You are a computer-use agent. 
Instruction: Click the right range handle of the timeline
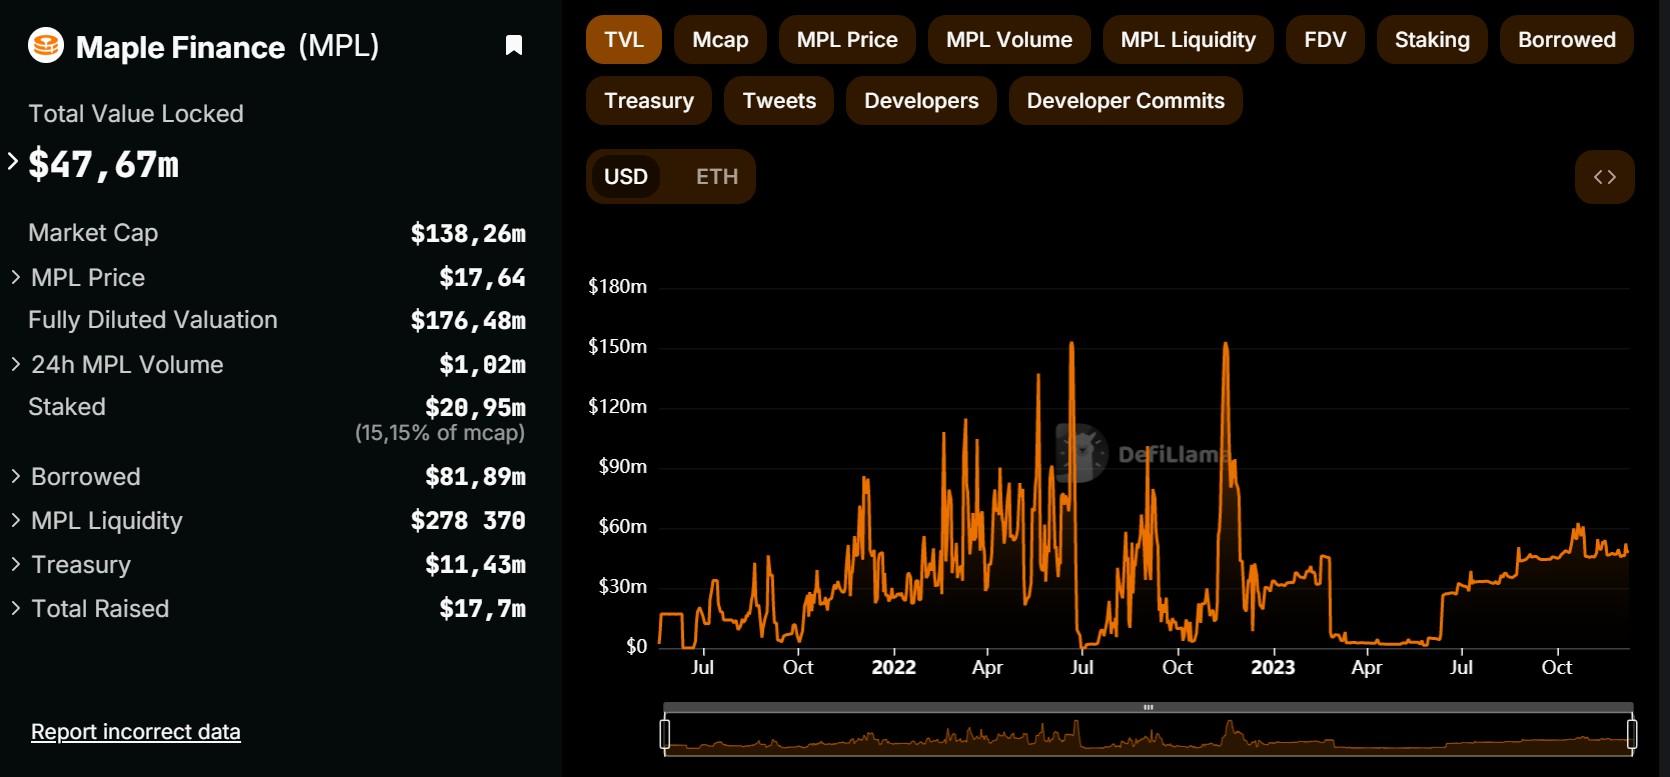point(1632,734)
